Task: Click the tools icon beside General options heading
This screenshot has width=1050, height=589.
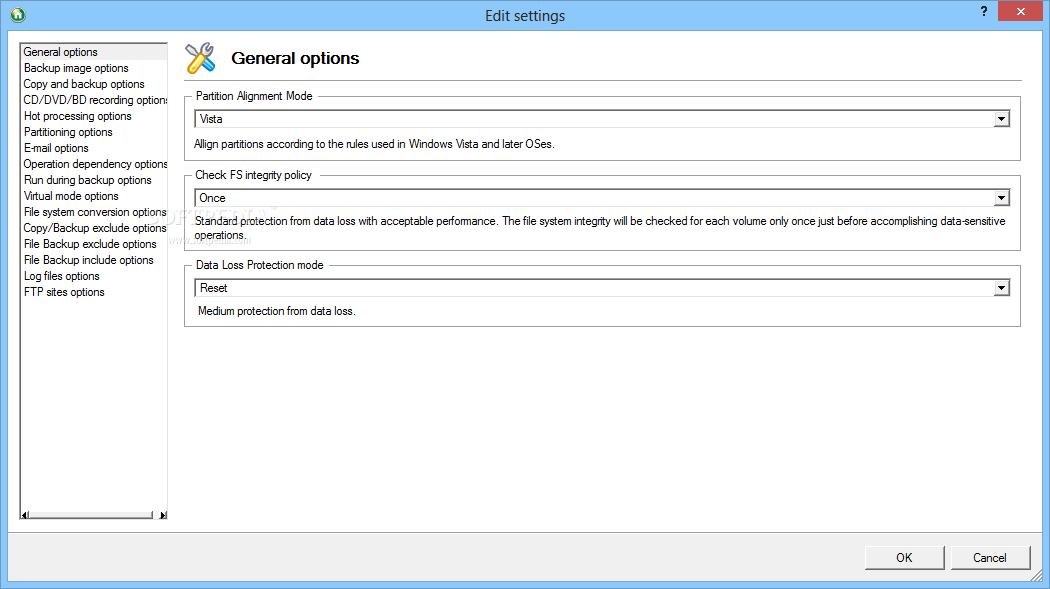Action: (200, 58)
